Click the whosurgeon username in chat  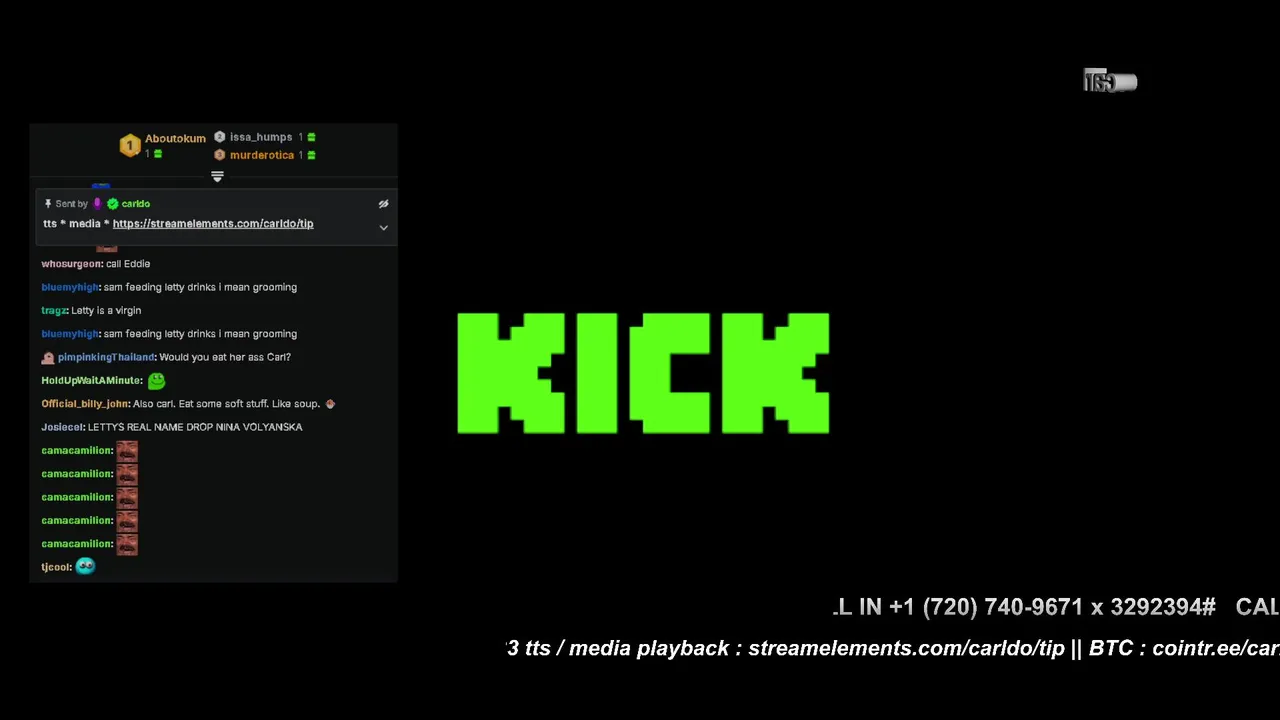click(72, 264)
